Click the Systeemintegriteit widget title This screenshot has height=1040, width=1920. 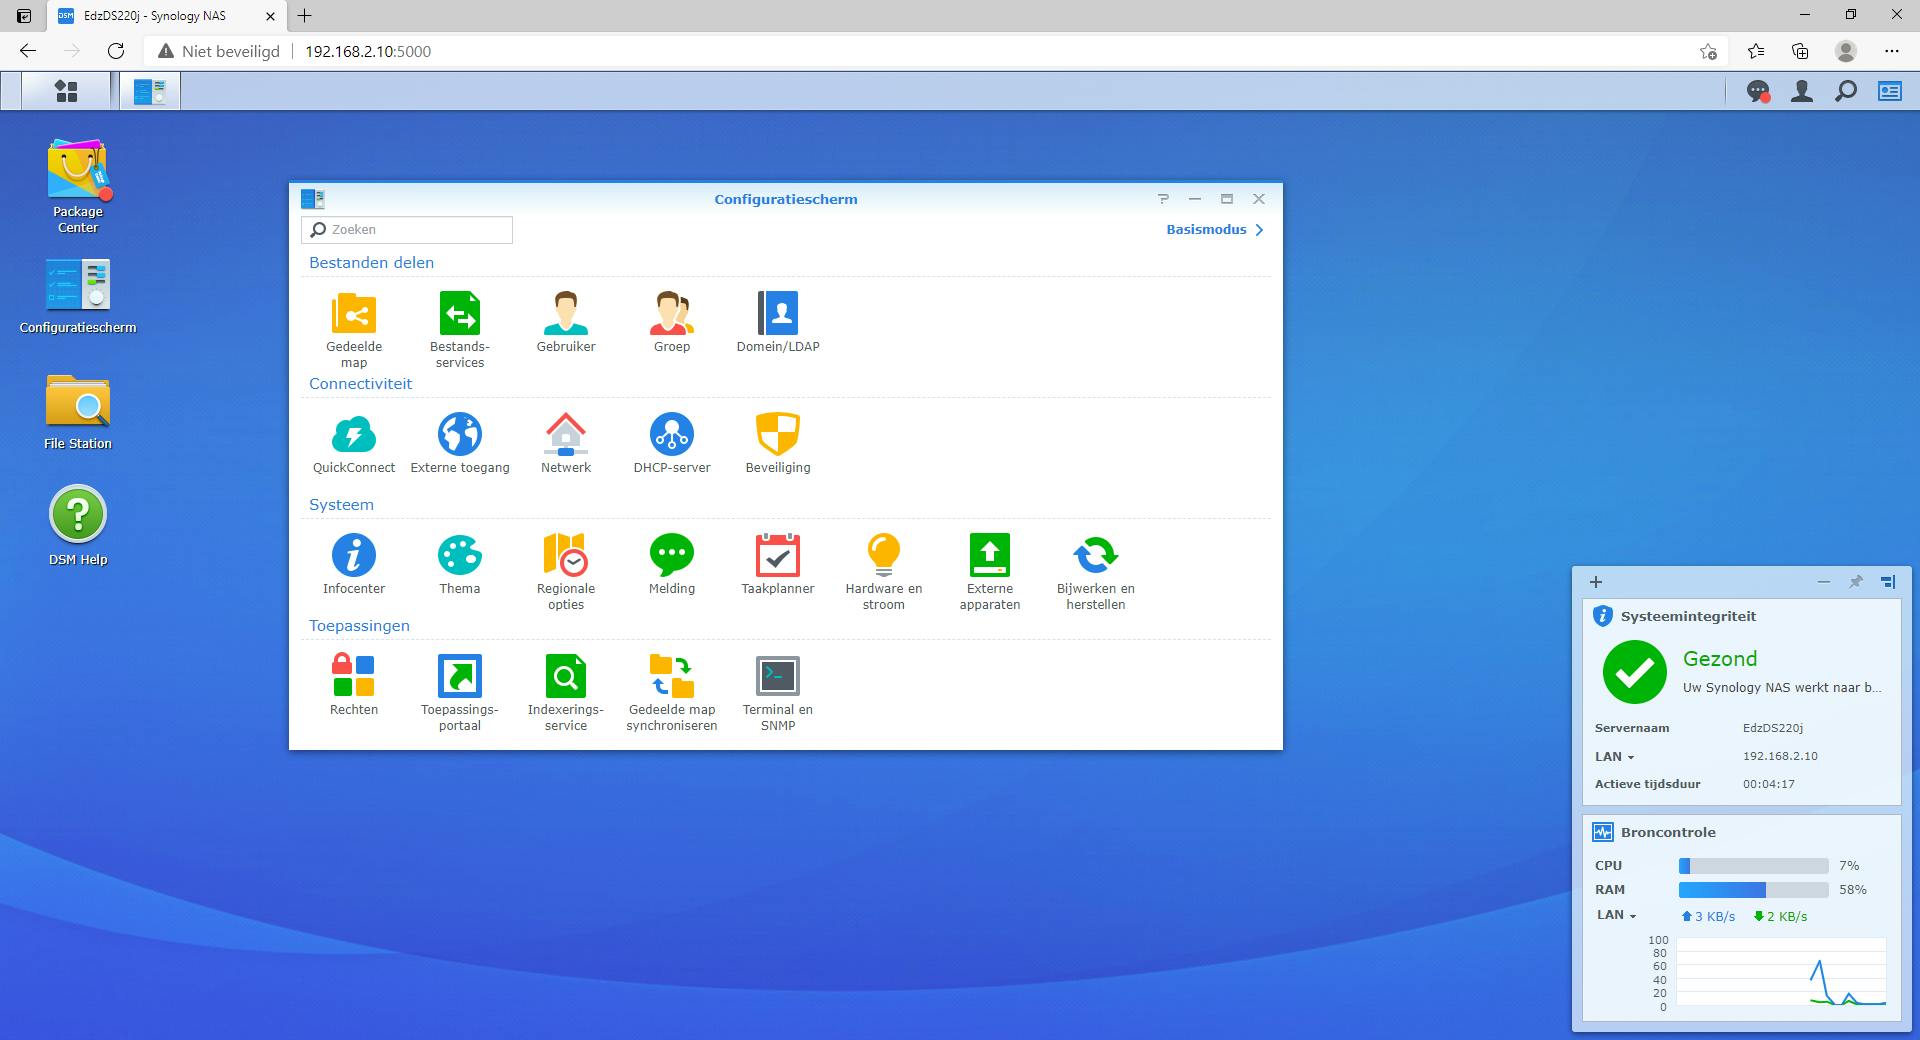[1688, 617]
